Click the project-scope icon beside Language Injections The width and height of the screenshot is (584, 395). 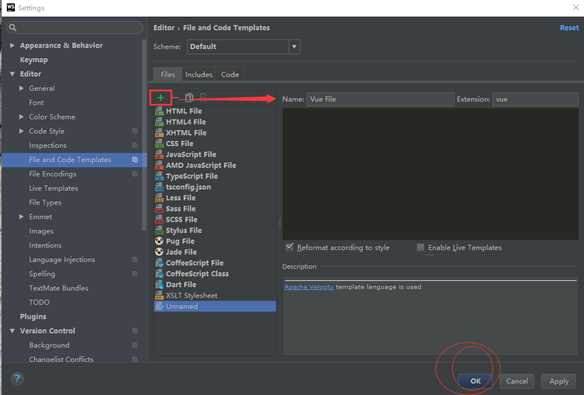coord(135,259)
